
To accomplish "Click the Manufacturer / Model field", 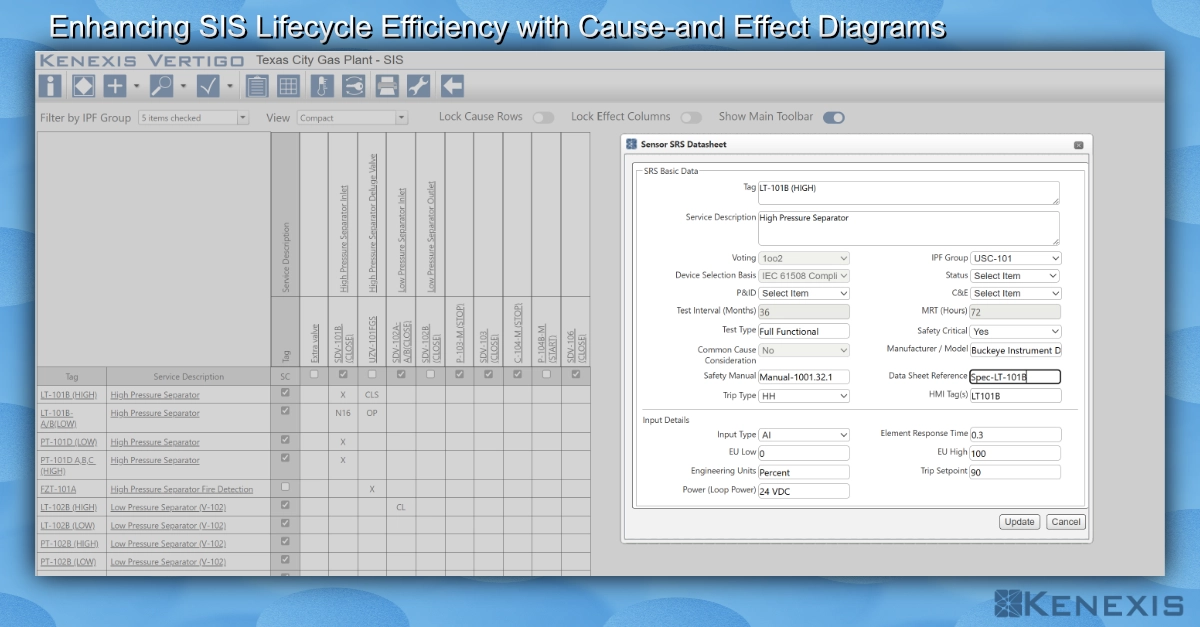I will 1016,351.
